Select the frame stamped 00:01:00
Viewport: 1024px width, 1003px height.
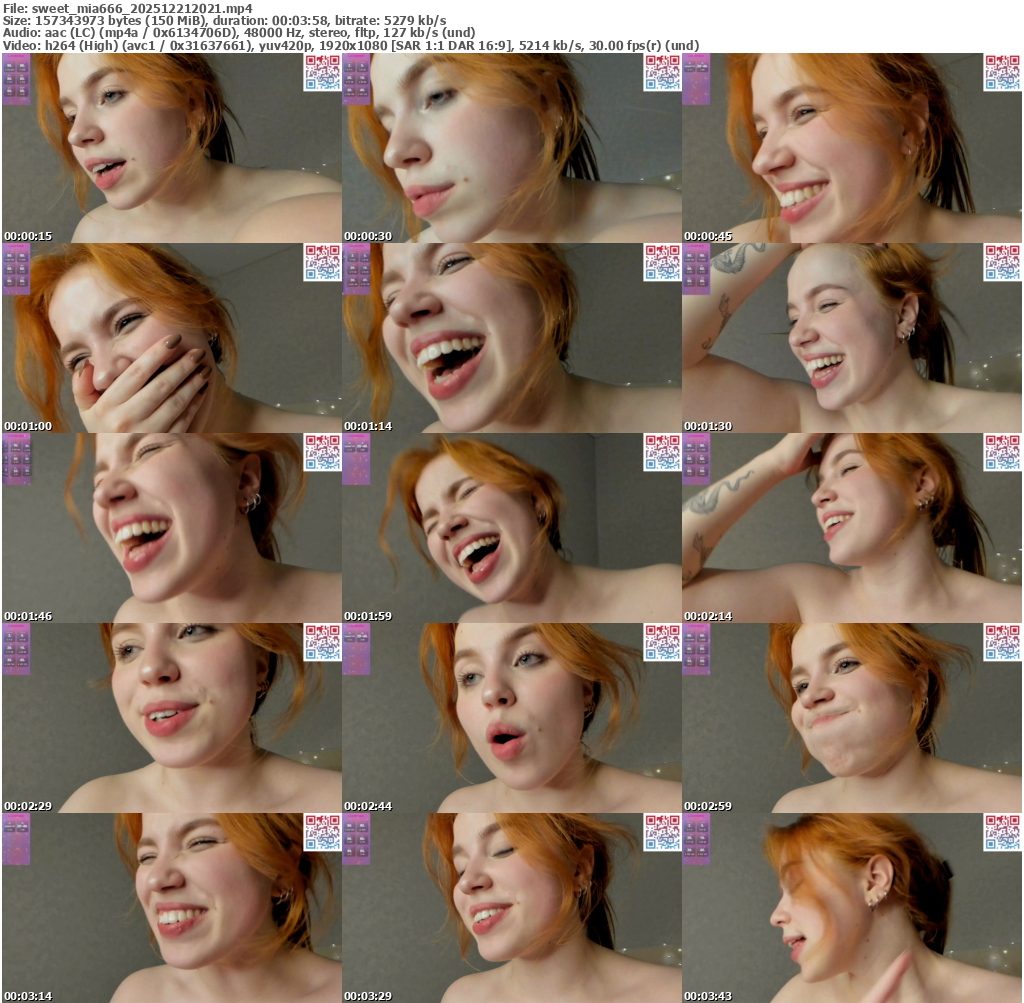pyautogui.click(x=172, y=338)
